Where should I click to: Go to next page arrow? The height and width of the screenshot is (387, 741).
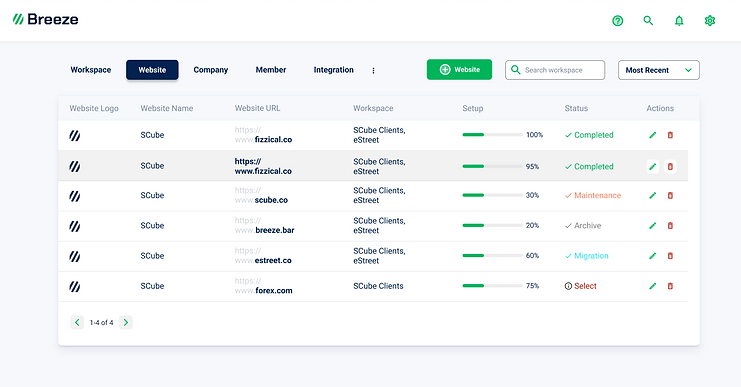126,322
